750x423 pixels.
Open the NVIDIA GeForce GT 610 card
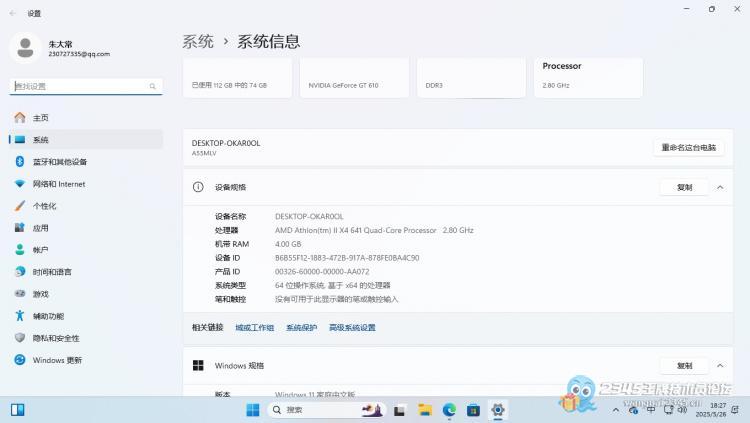pyautogui.click(x=354, y=78)
